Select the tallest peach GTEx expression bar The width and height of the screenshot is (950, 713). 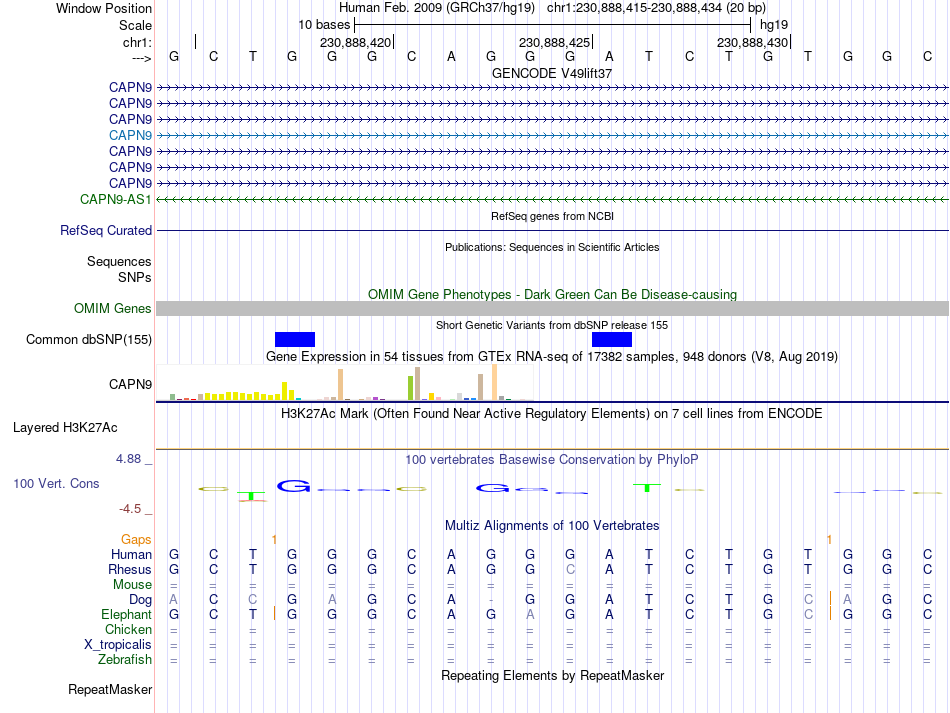[x=494, y=382]
